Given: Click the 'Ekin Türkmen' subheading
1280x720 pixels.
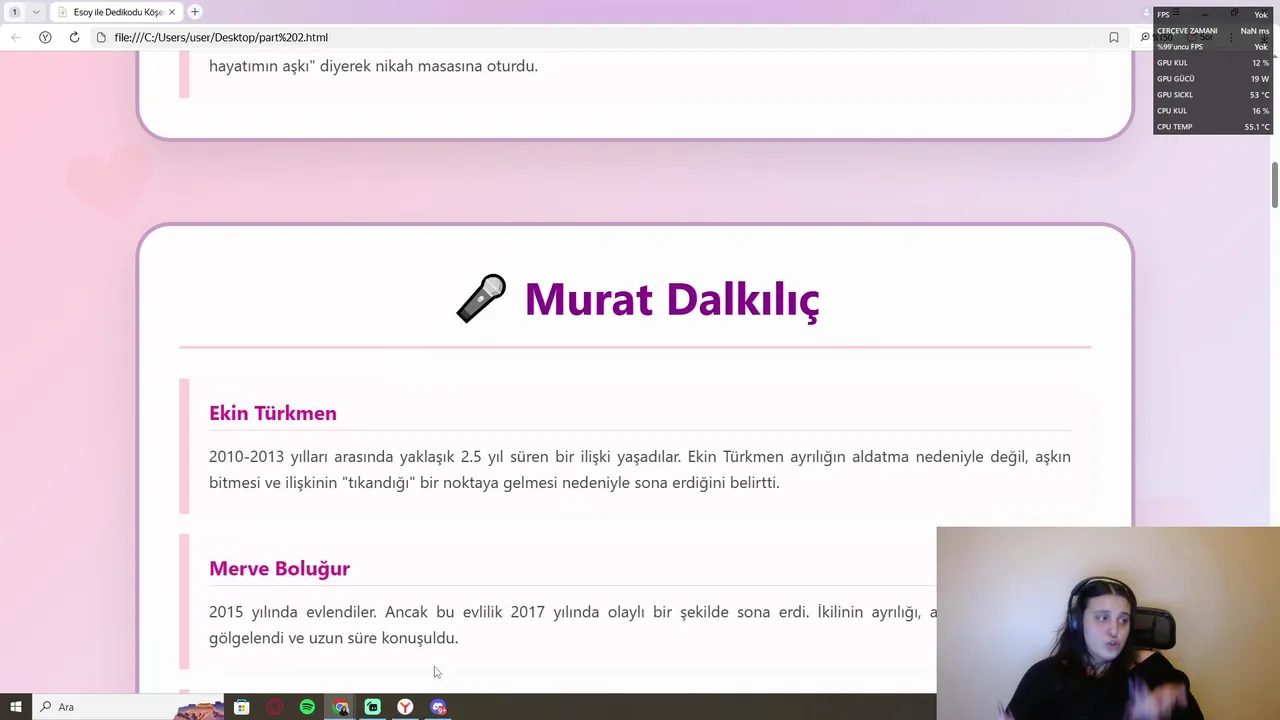Looking at the screenshot, I should [x=272, y=413].
